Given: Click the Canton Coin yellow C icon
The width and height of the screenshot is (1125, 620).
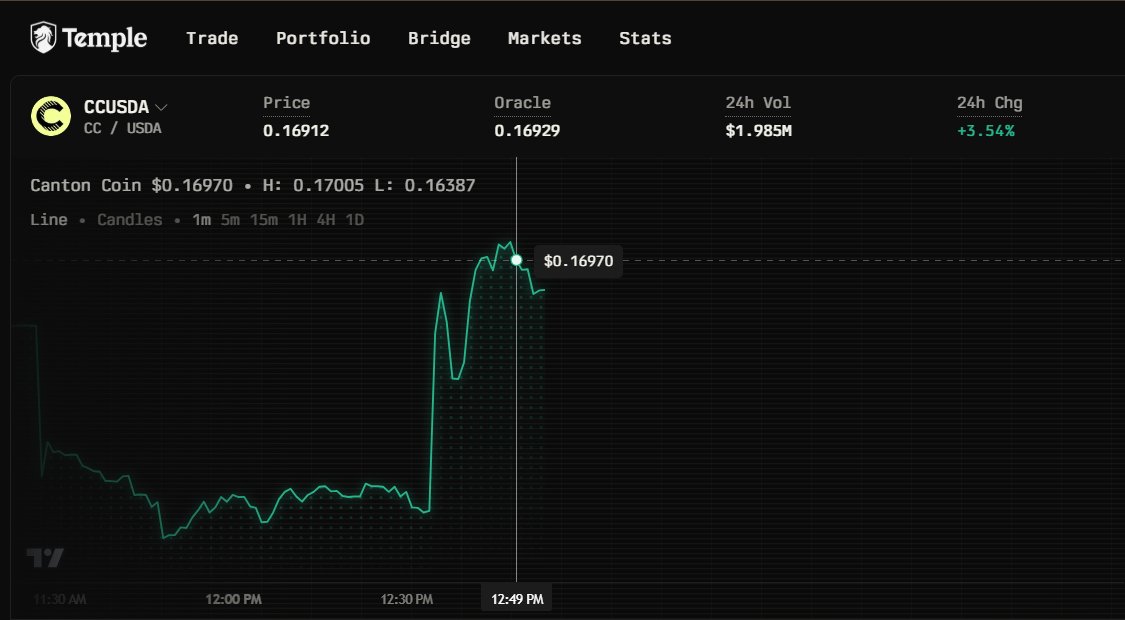Looking at the screenshot, I should tap(51, 116).
